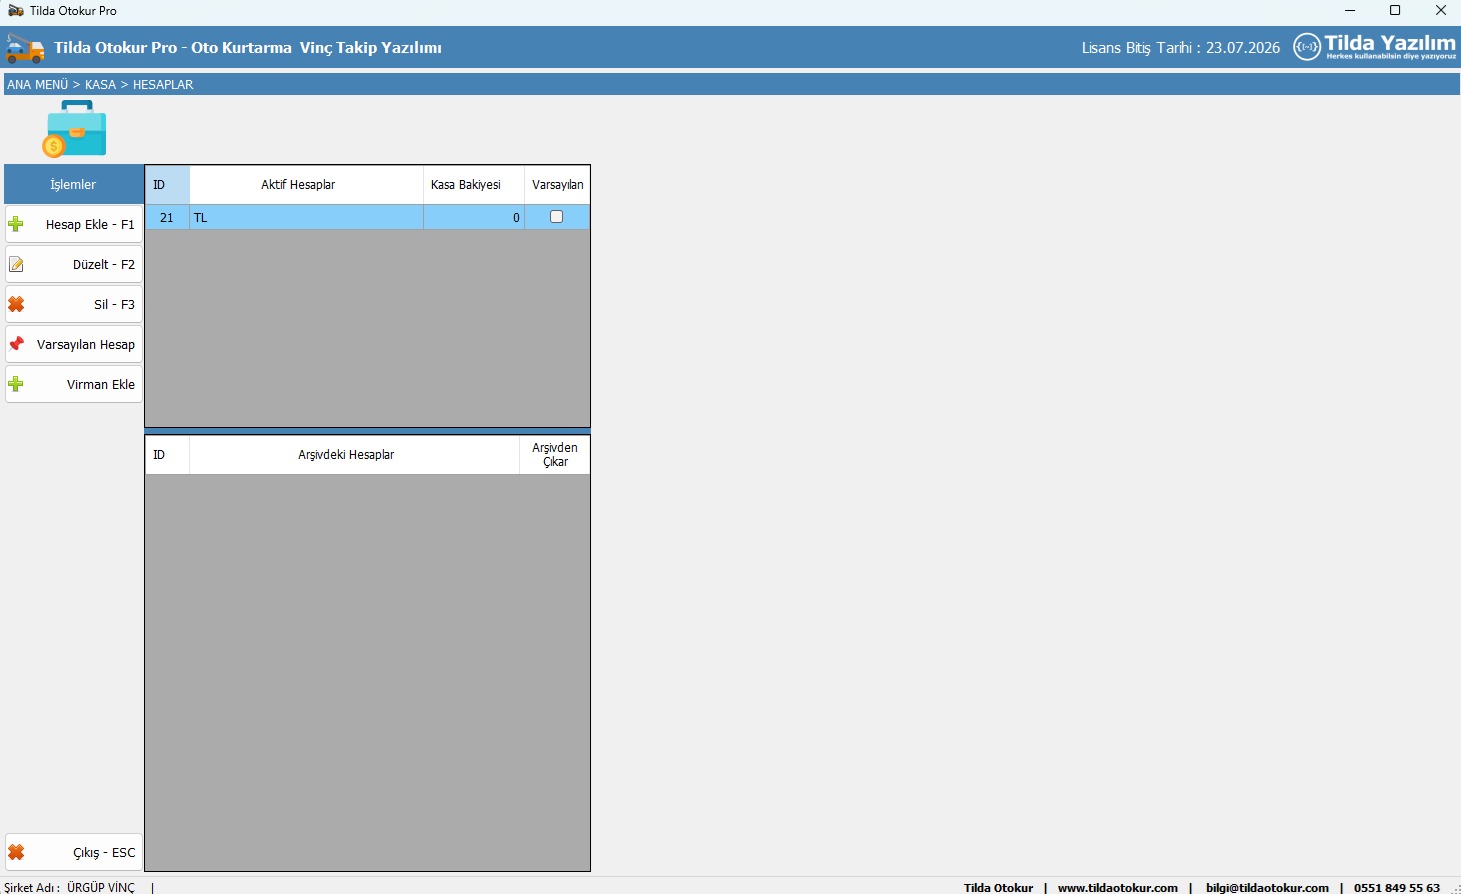Screen dimensions: 1461x894
Task: Sort by Kasa Bakiyesi column header
Action: tap(465, 185)
